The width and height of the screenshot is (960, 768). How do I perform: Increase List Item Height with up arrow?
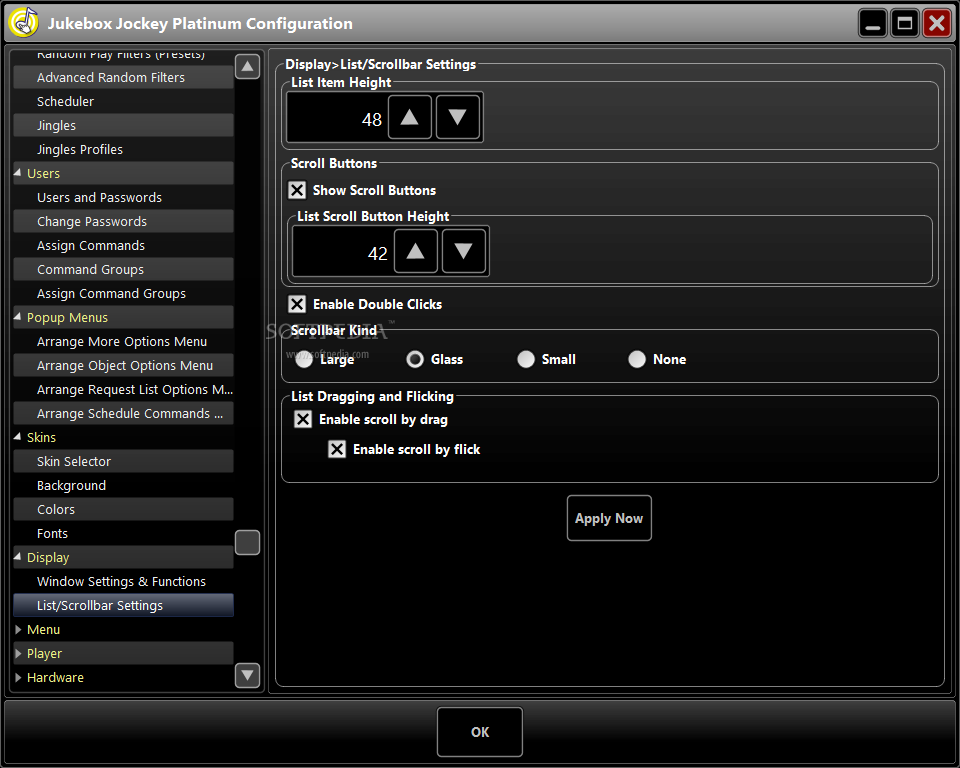click(410, 117)
